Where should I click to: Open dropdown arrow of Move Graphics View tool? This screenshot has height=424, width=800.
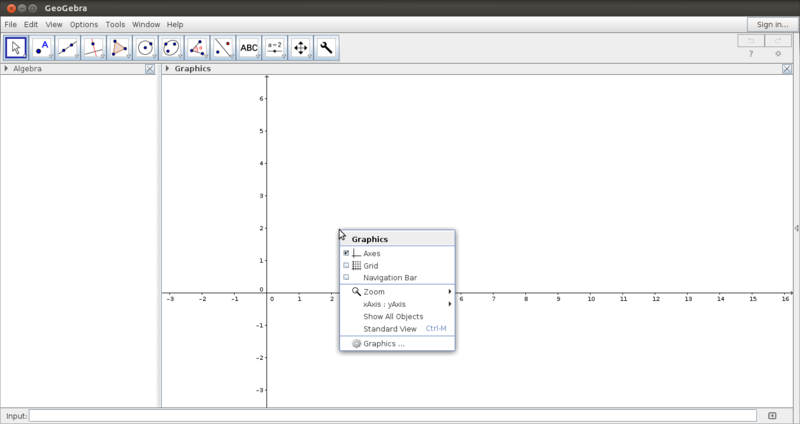coord(310,57)
